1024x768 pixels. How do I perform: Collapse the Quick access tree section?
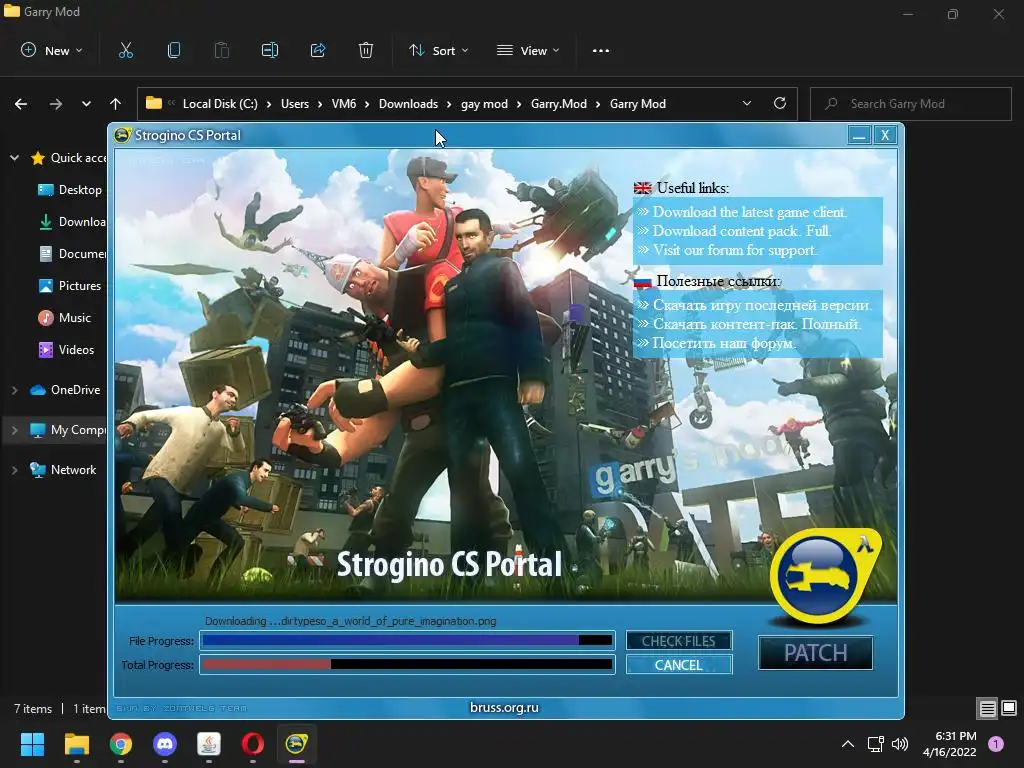(14, 157)
